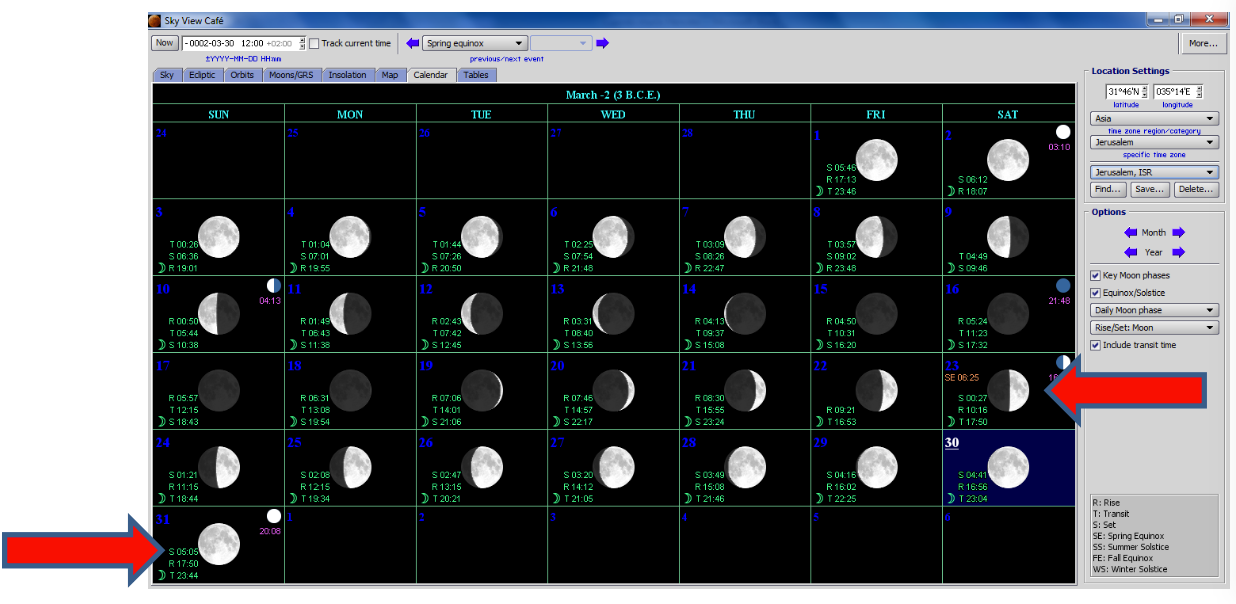Go to next month arrow
Viewport: 1236px width, 604px height.
coord(1178,232)
